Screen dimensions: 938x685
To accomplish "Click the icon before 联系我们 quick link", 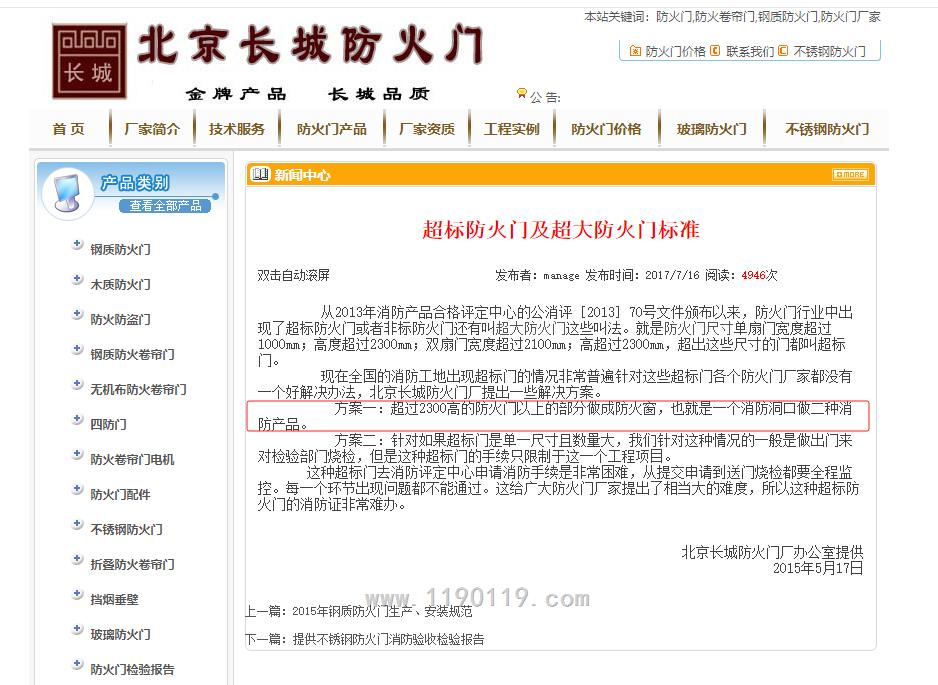I will coord(715,51).
